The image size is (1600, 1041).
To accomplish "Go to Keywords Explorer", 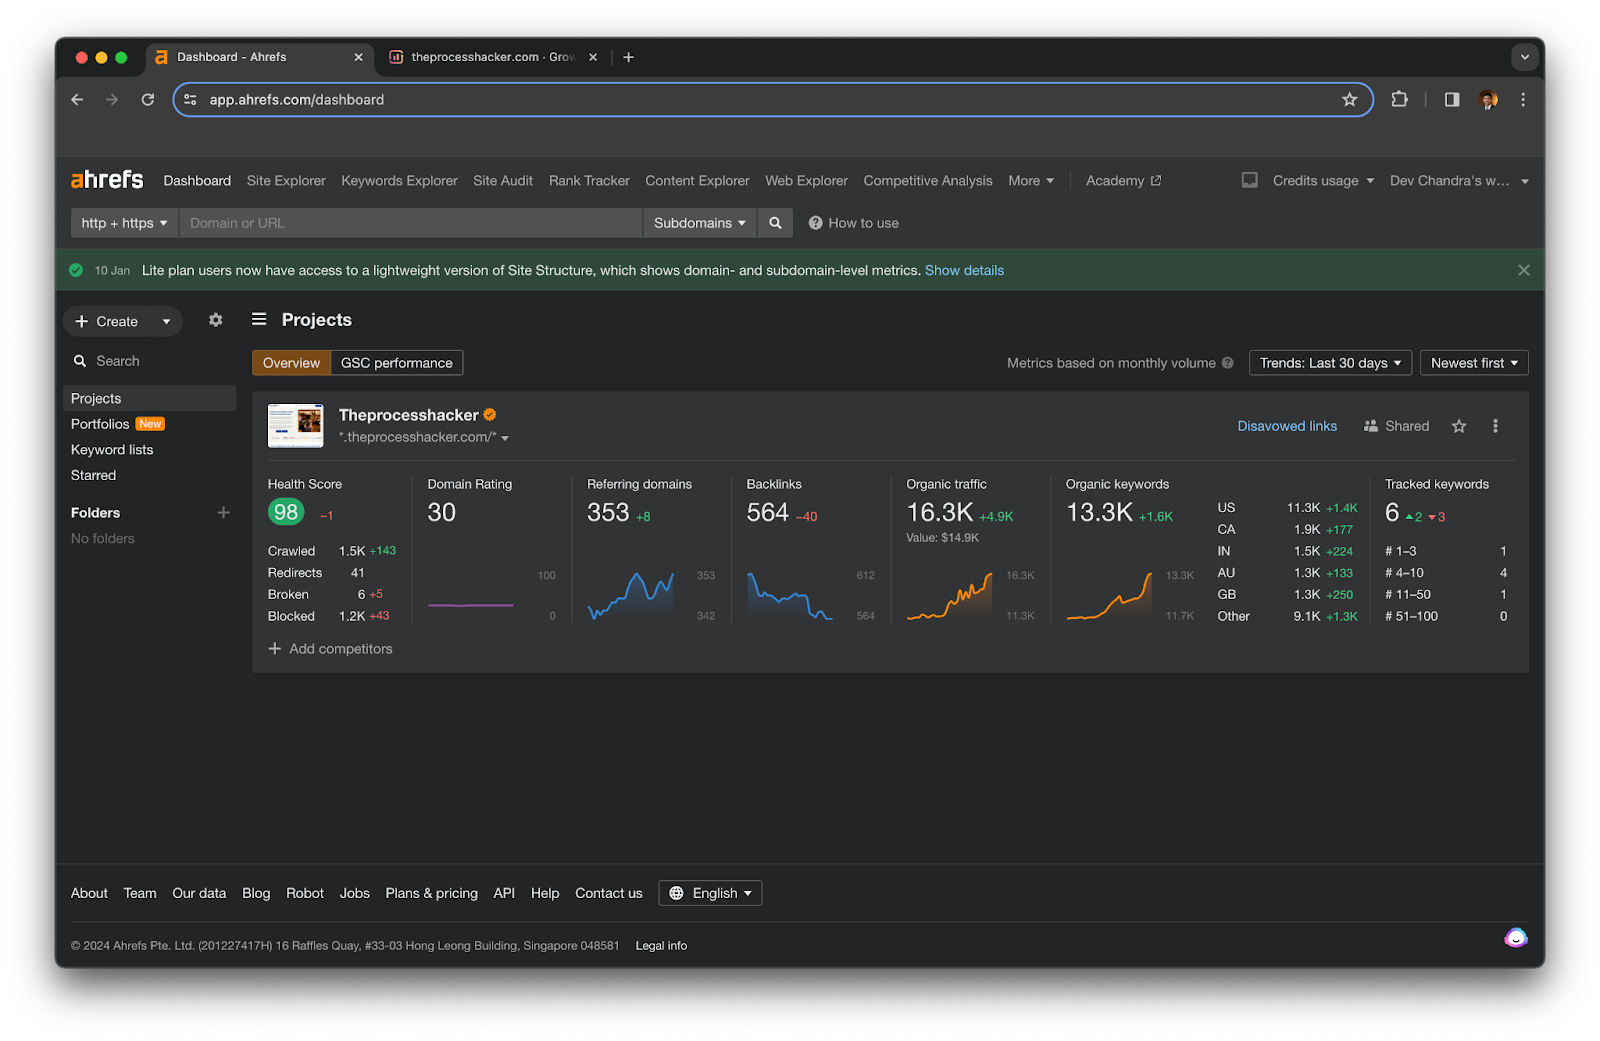I will pos(399,181).
